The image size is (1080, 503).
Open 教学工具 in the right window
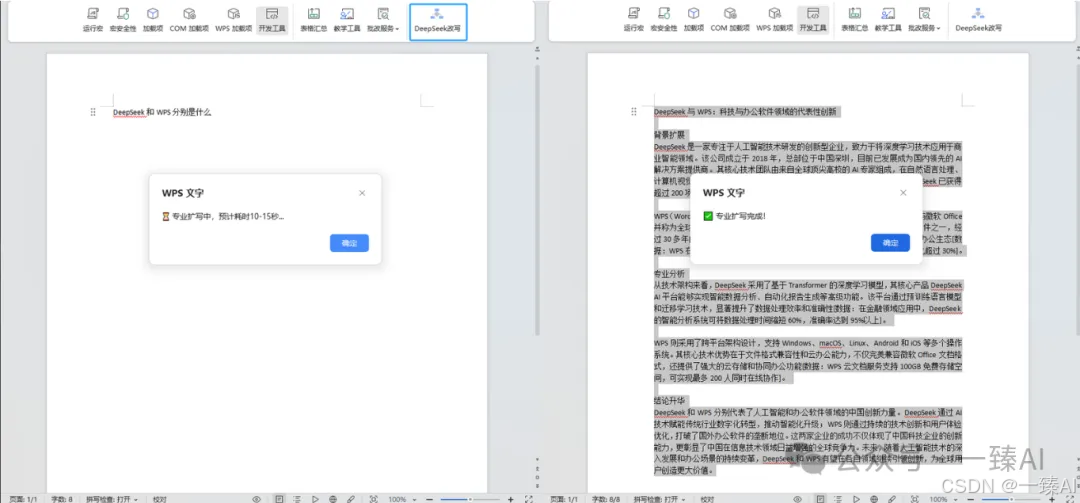pos(888,19)
